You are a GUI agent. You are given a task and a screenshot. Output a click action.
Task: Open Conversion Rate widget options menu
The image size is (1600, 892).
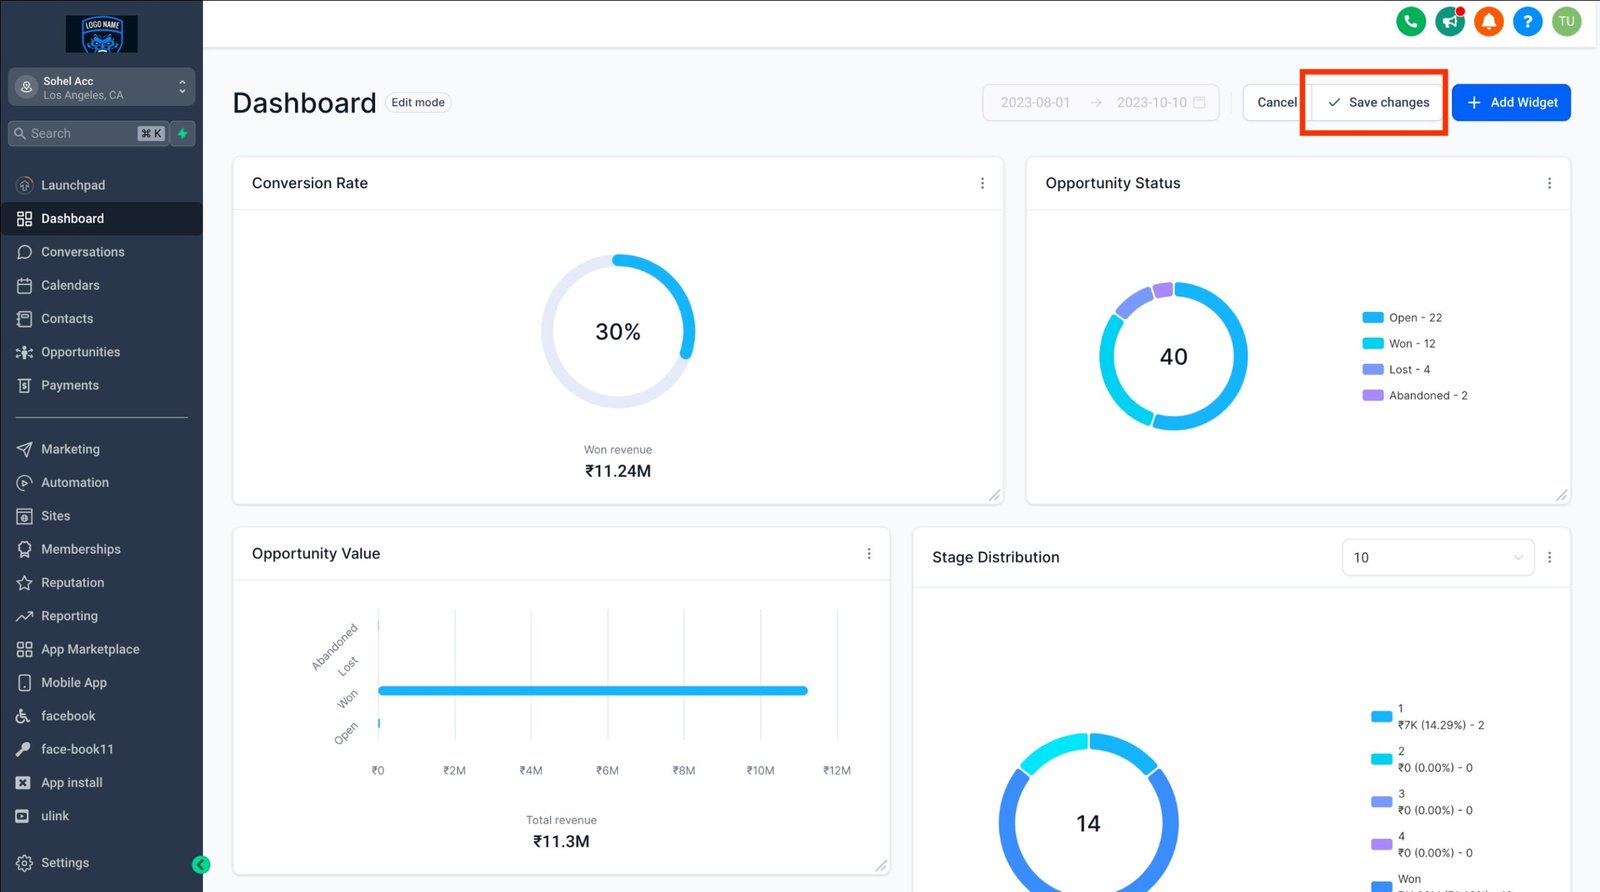[x=982, y=183]
